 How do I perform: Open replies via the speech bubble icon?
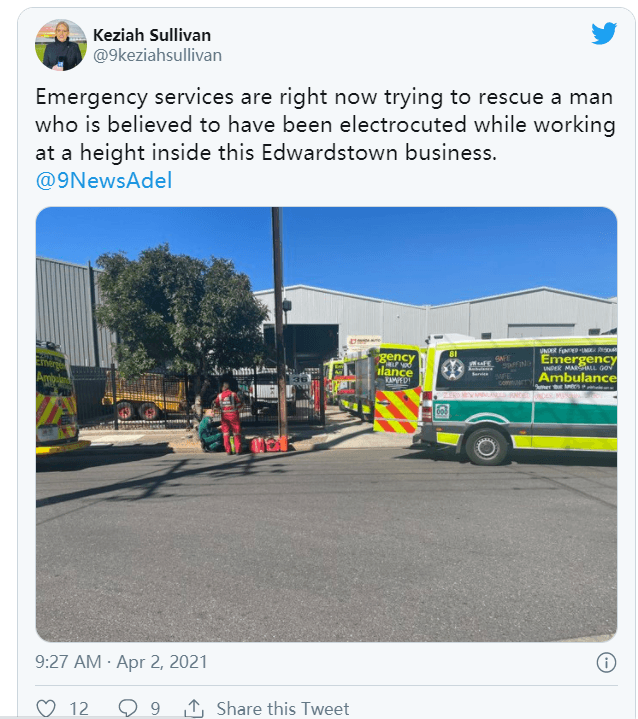click(x=128, y=708)
